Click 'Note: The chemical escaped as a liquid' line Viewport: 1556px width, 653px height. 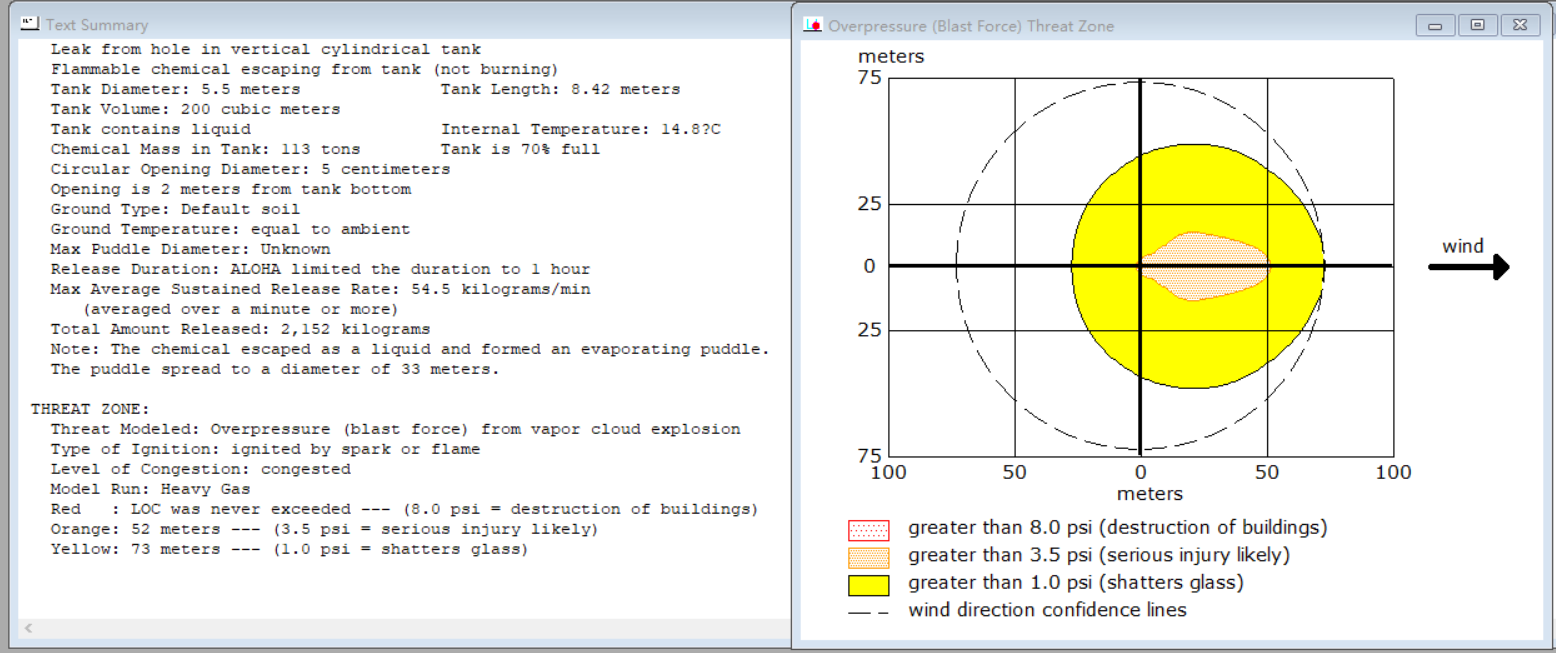coord(410,349)
